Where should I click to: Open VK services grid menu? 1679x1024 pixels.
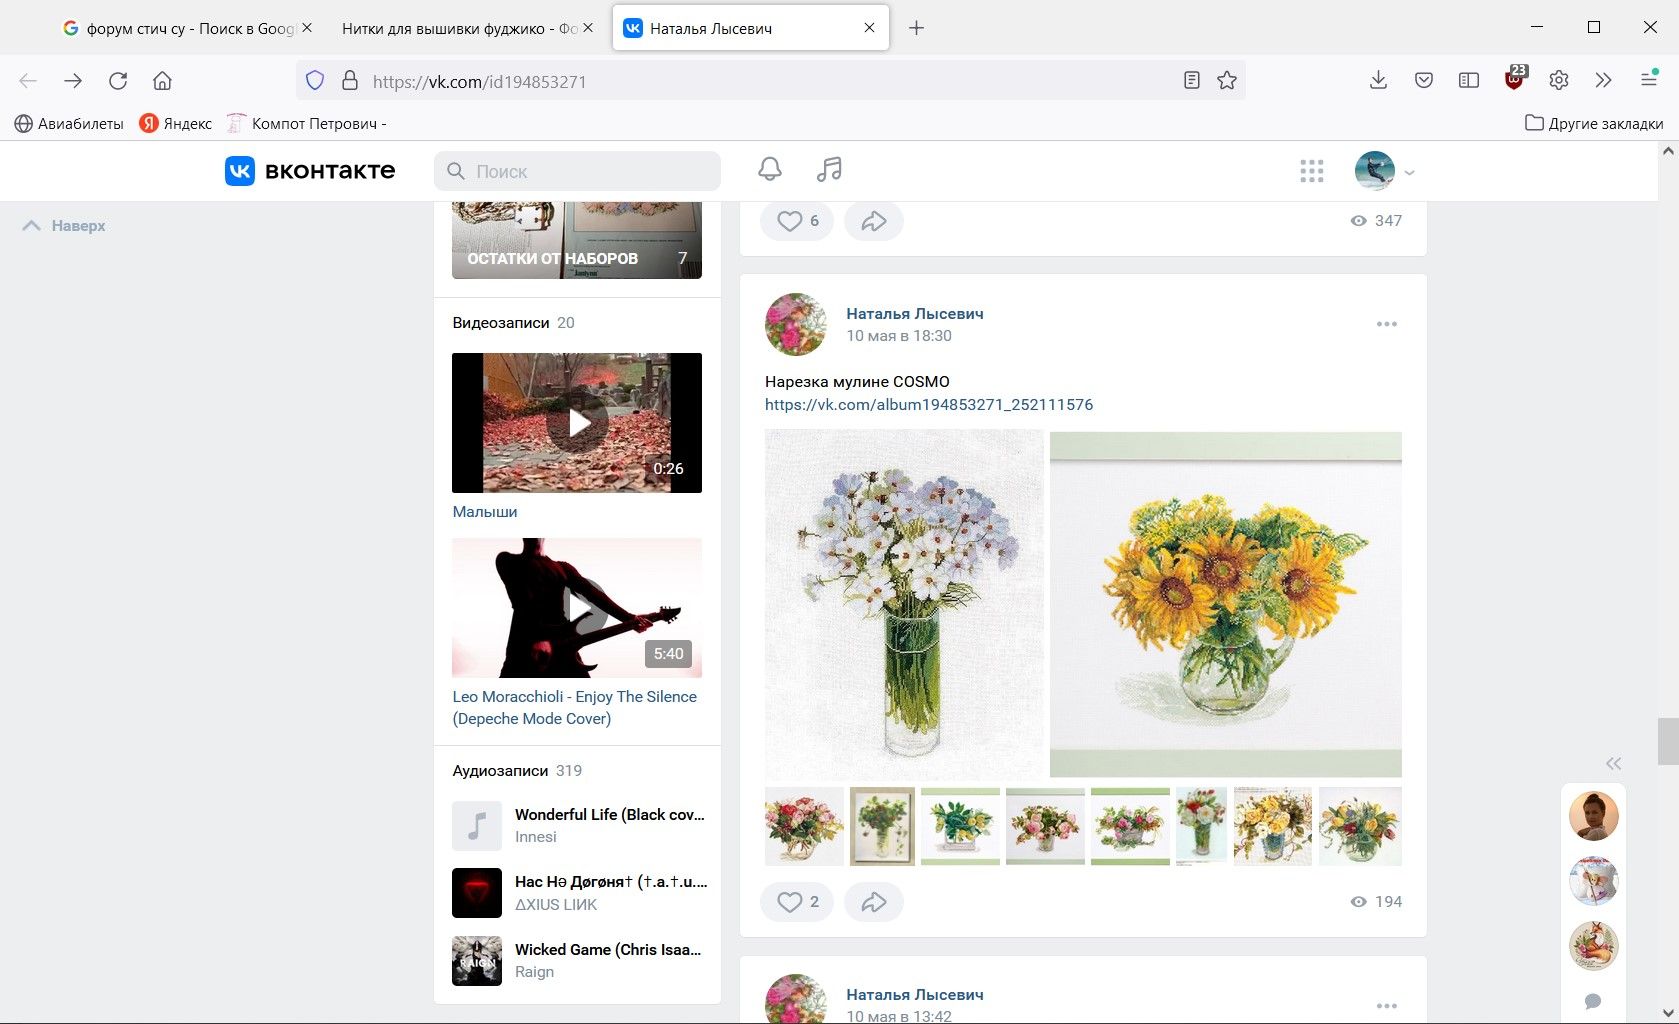1311,171
